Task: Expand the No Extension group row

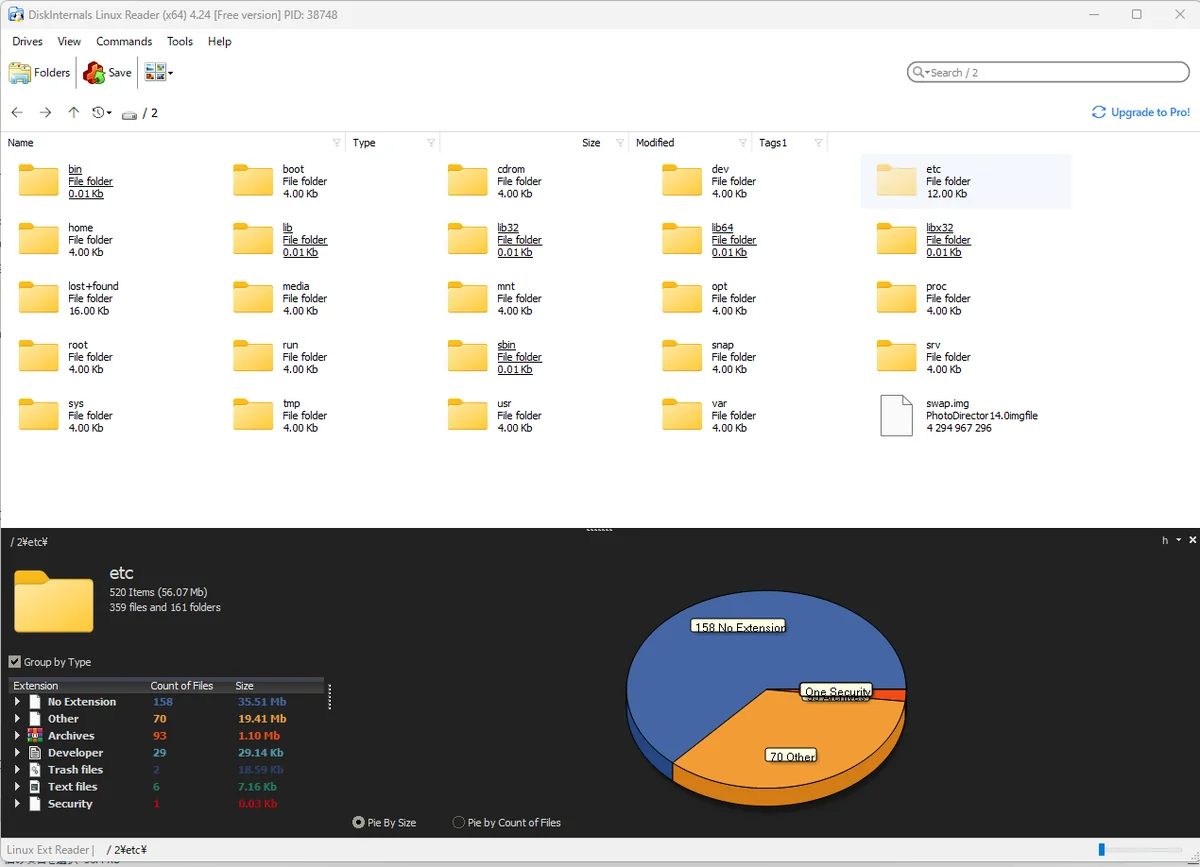Action: [17, 702]
